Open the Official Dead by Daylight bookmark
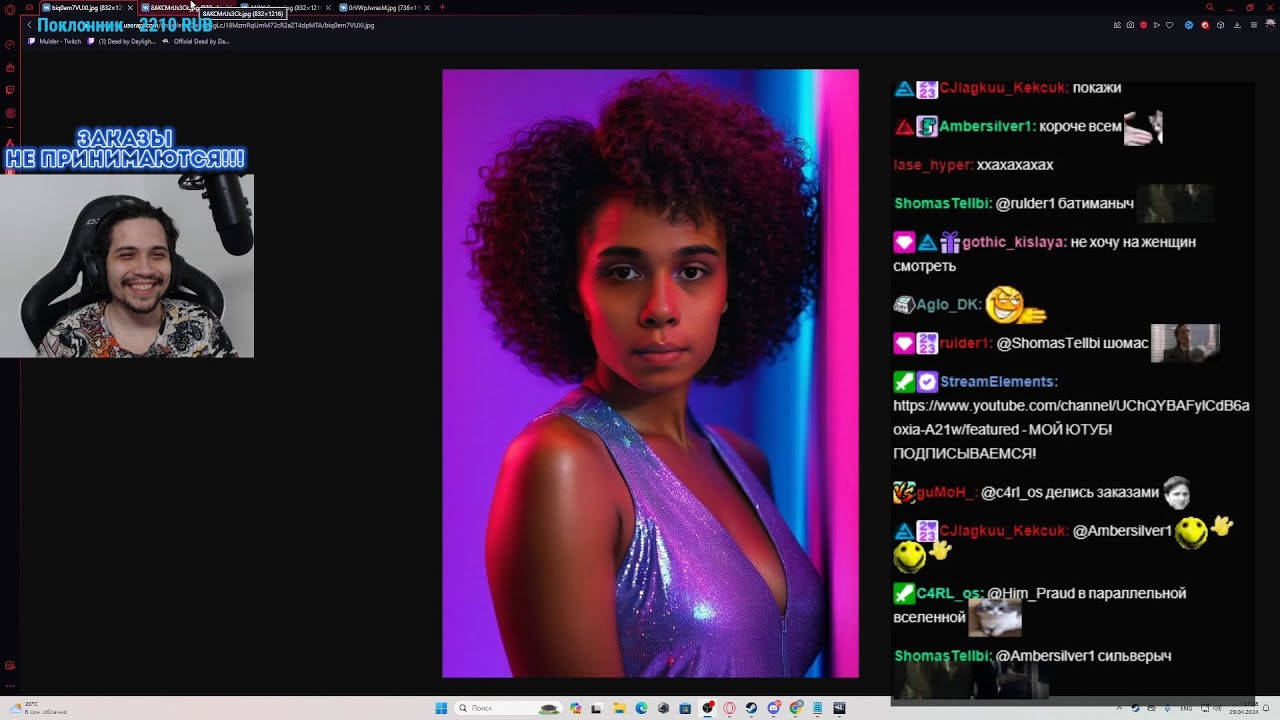Image resolution: width=1280 pixels, height=720 pixels. coord(196,42)
